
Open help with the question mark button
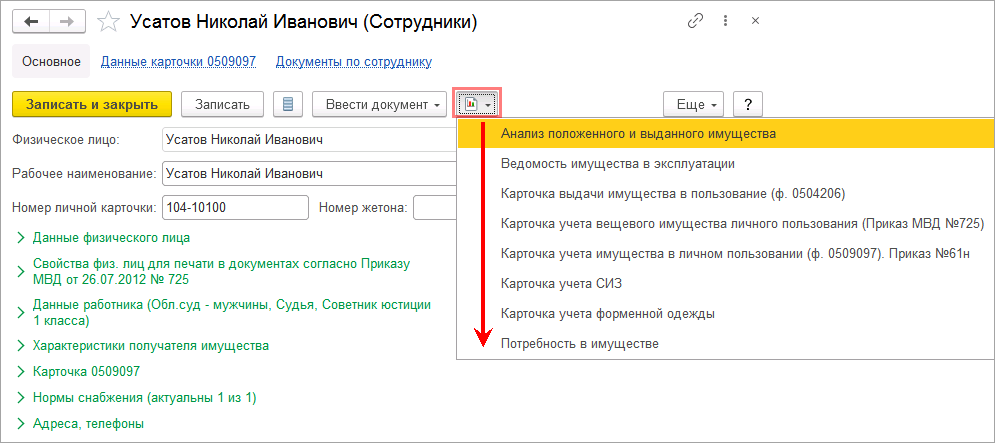pos(748,104)
